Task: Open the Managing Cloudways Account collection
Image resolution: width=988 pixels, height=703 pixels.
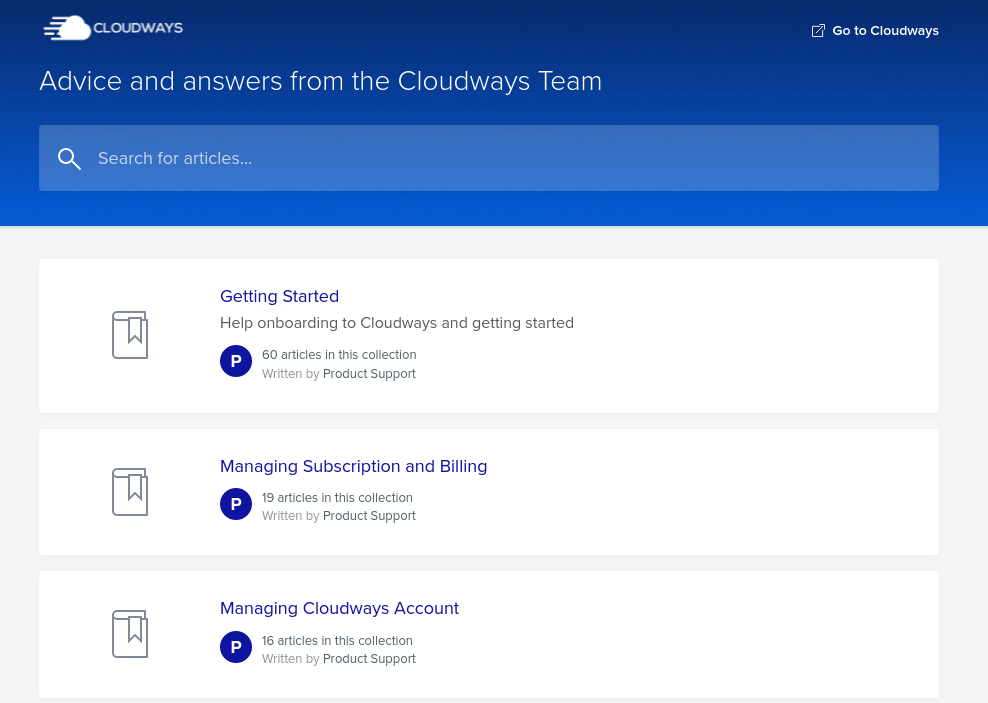Action: coord(339,608)
